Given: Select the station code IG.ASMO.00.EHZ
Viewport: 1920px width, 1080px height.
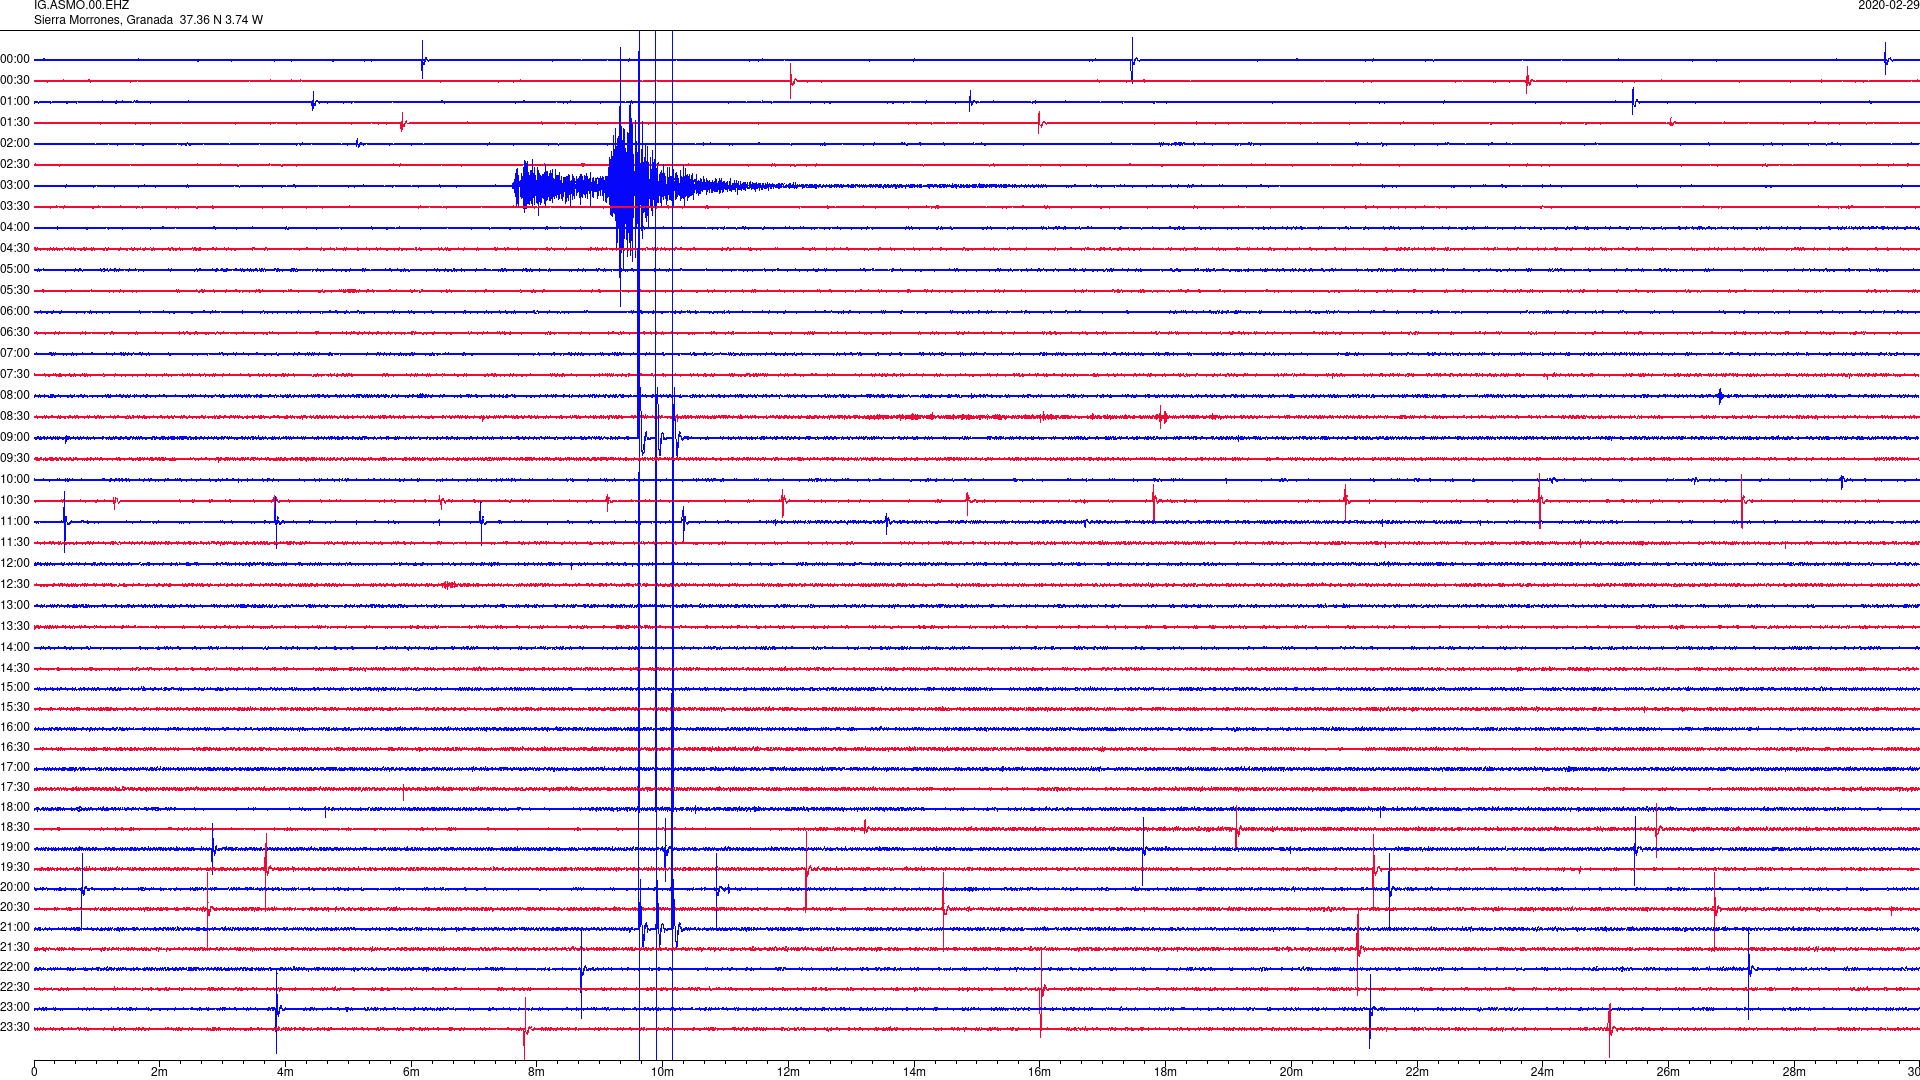Looking at the screenshot, I should coord(81,6).
